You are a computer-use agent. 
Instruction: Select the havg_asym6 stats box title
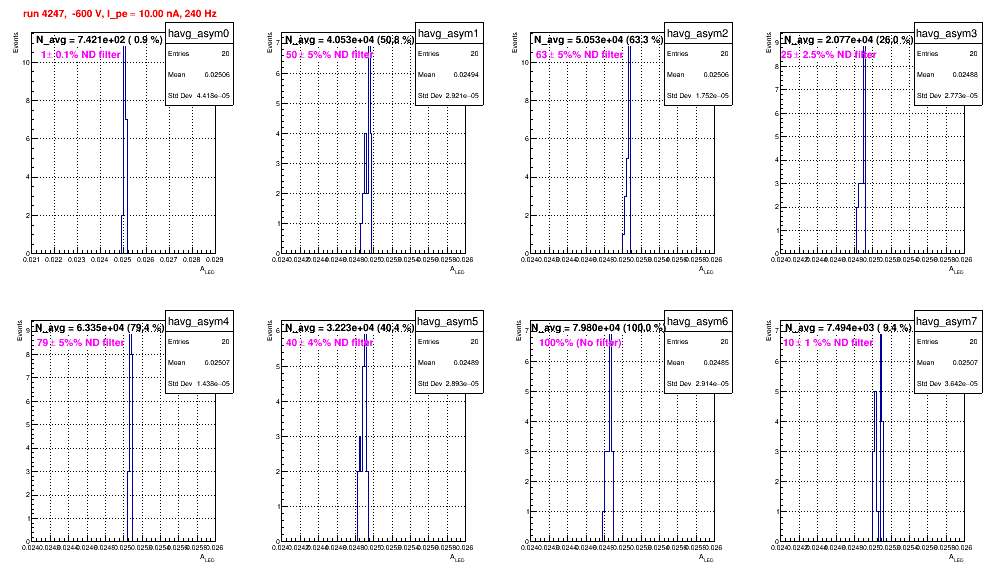point(698,321)
